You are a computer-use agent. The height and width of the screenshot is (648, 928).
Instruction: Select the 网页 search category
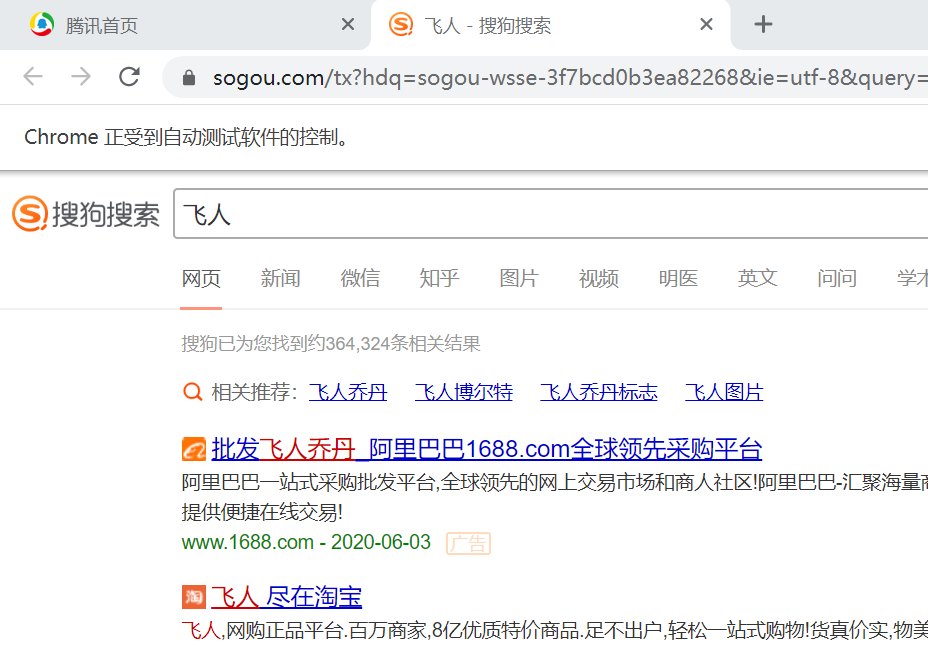pos(201,278)
